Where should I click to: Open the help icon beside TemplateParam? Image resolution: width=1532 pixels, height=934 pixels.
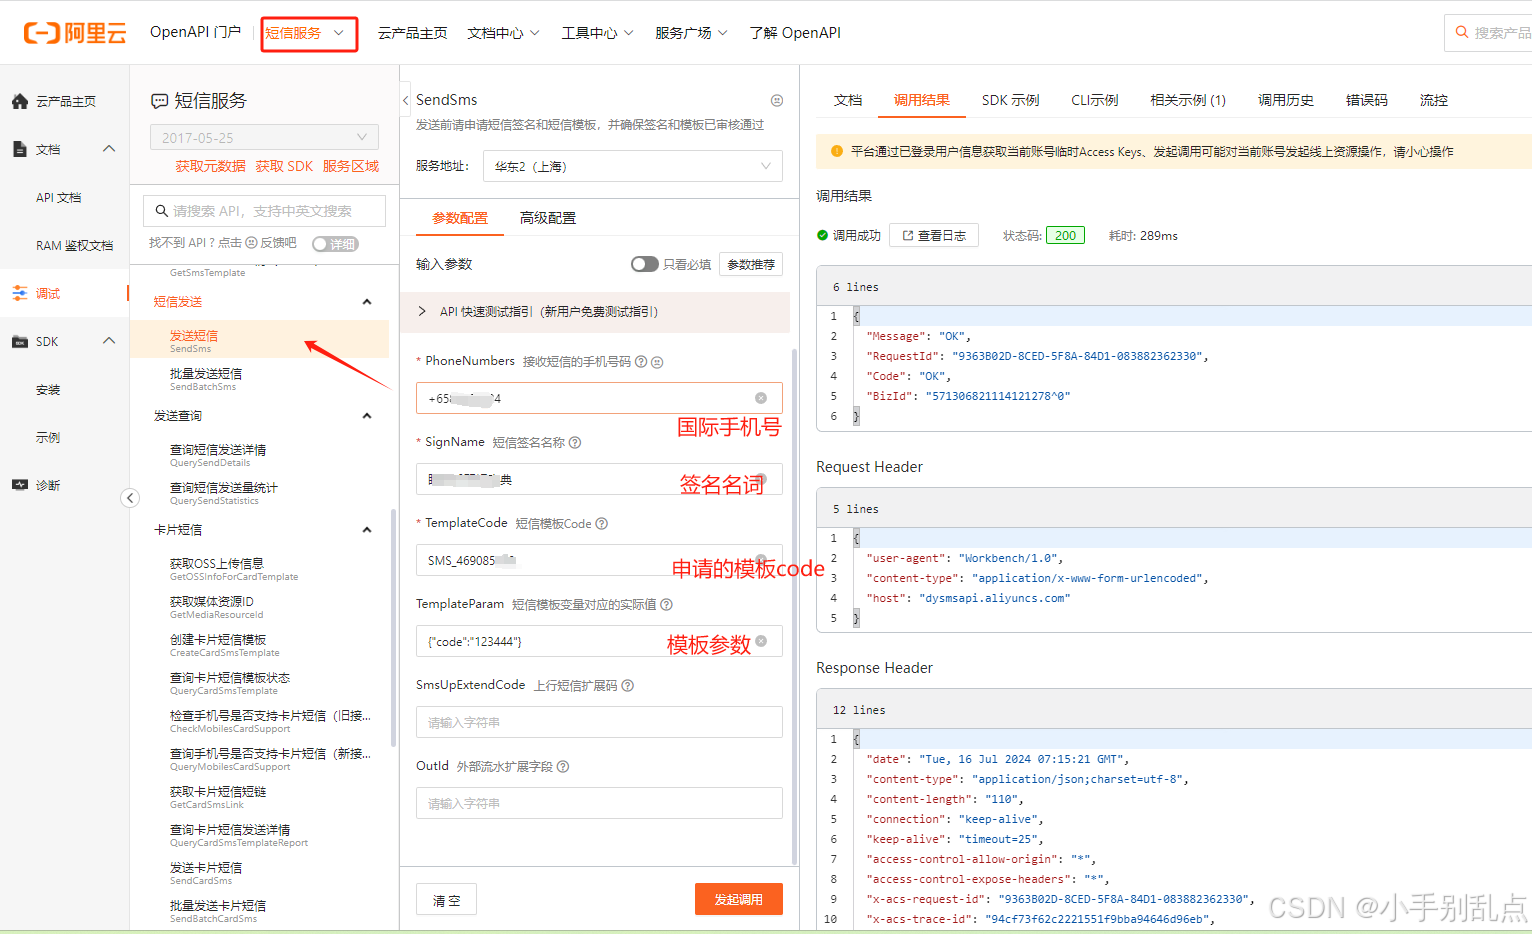[667, 605]
